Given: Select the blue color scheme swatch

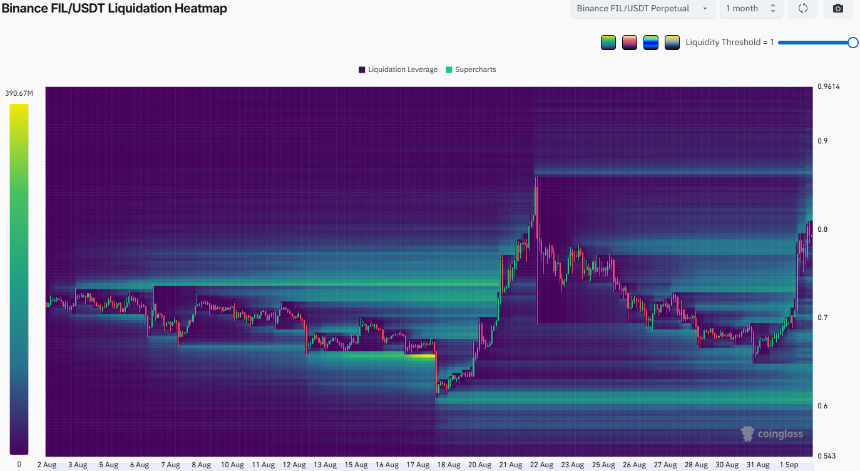Looking at the screenshot, I should 650,42.
